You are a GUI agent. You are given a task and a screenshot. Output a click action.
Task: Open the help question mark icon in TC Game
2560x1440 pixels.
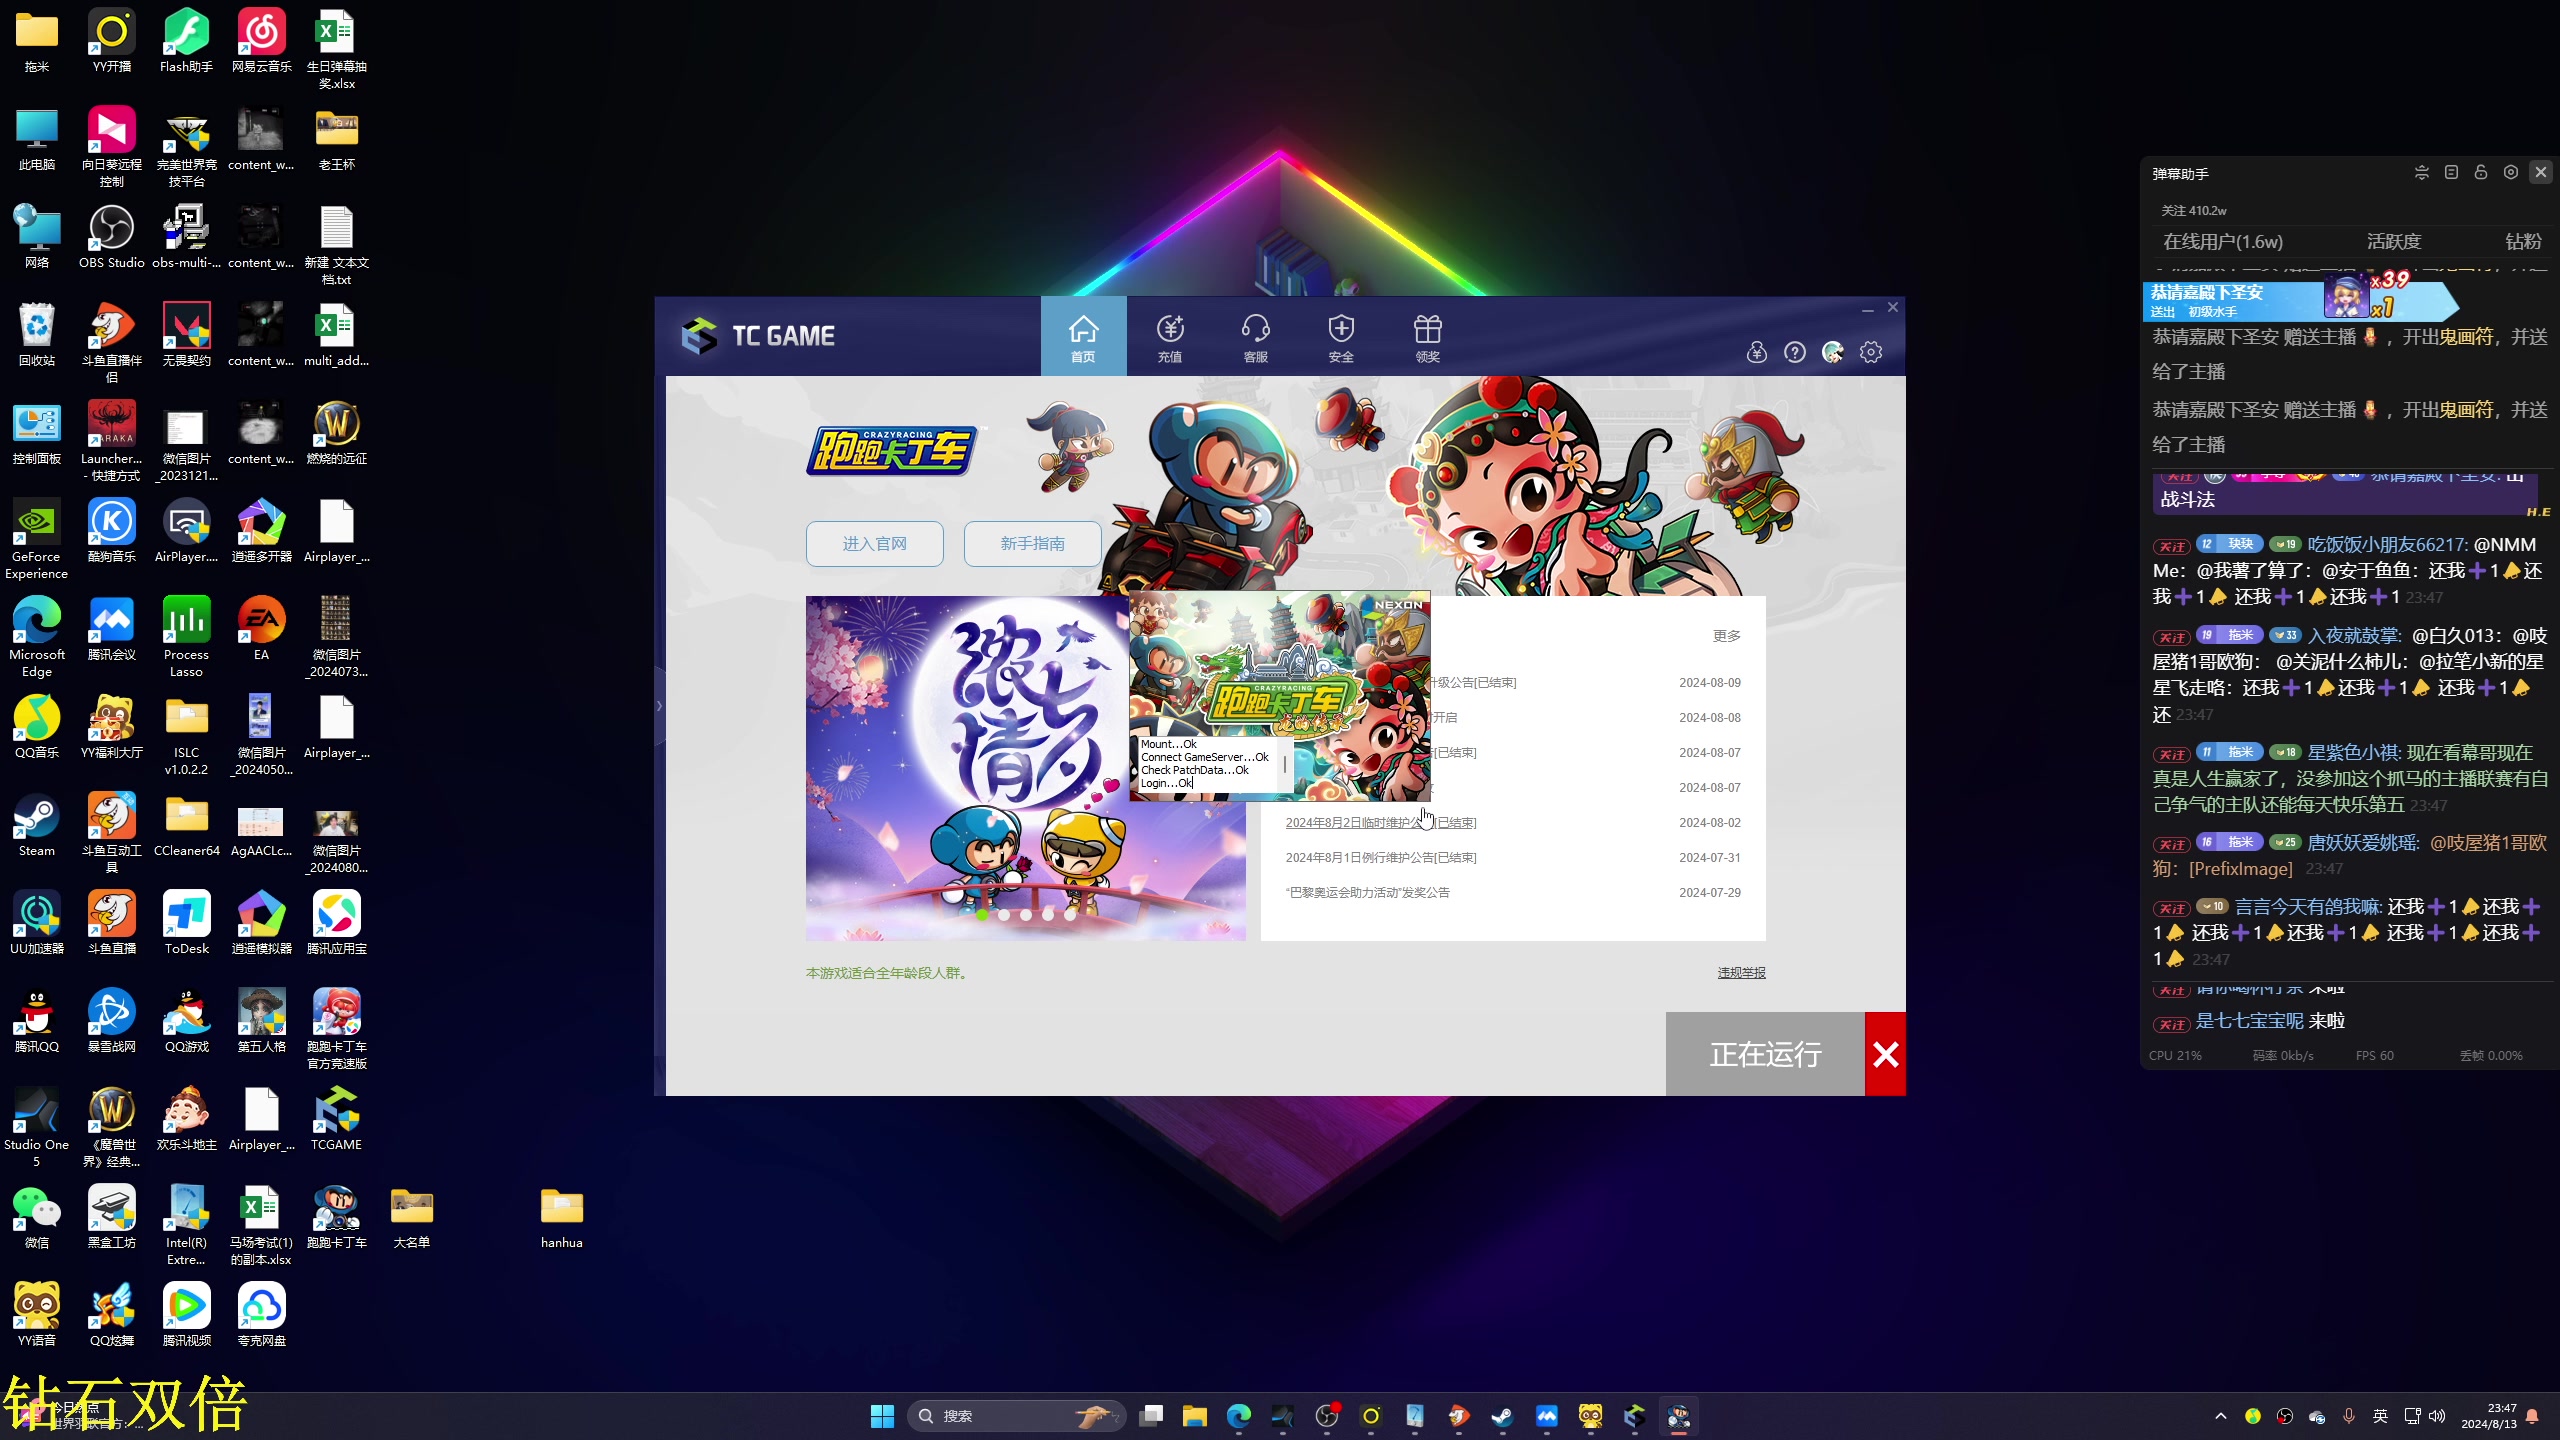1795,353
